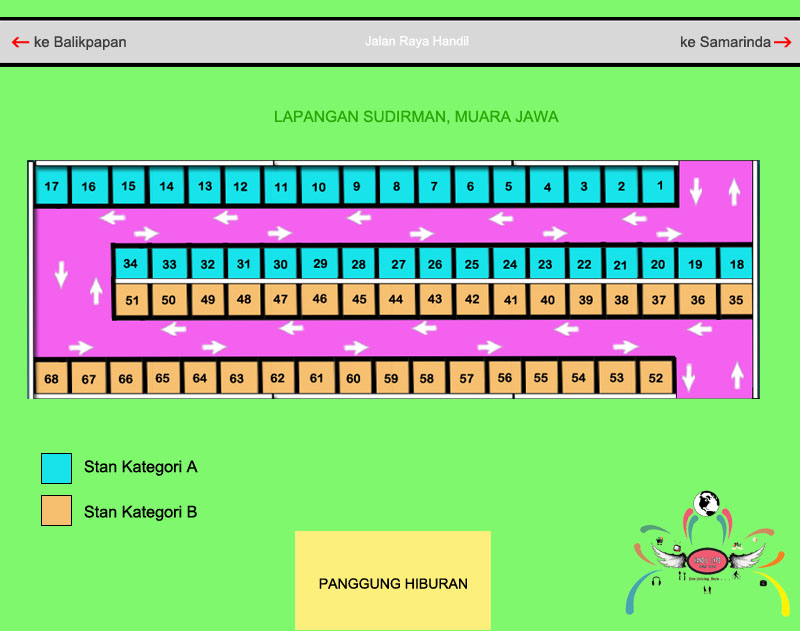
Task: Choose stand number 46 in Kategori B
Action: 319,299
